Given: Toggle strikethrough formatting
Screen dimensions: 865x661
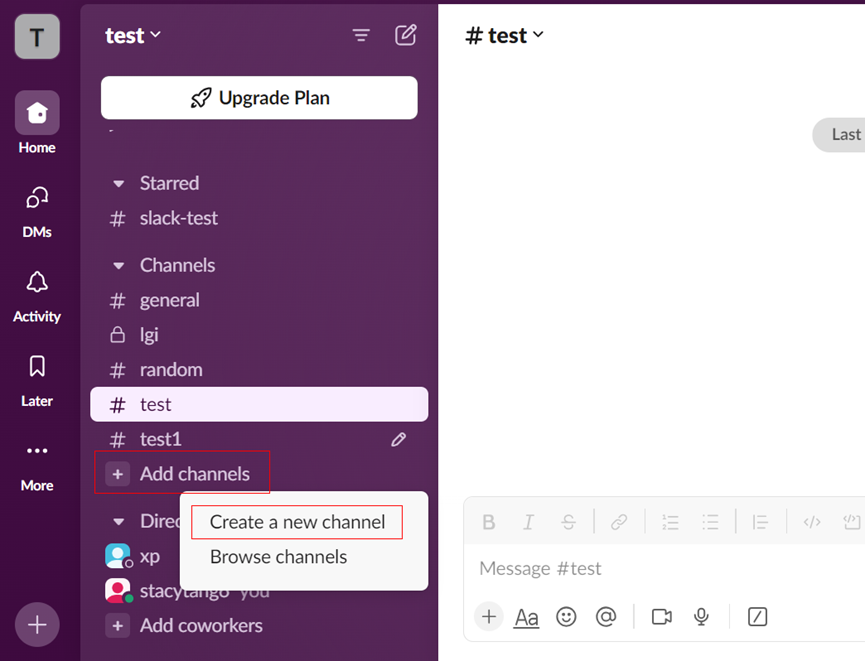Looking at the screenshot, I should tap(569, 522).
